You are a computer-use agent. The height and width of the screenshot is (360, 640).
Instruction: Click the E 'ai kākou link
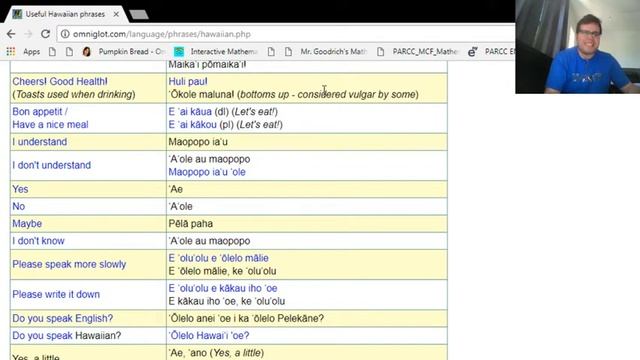pyautogui.click(x=193, y=124)
